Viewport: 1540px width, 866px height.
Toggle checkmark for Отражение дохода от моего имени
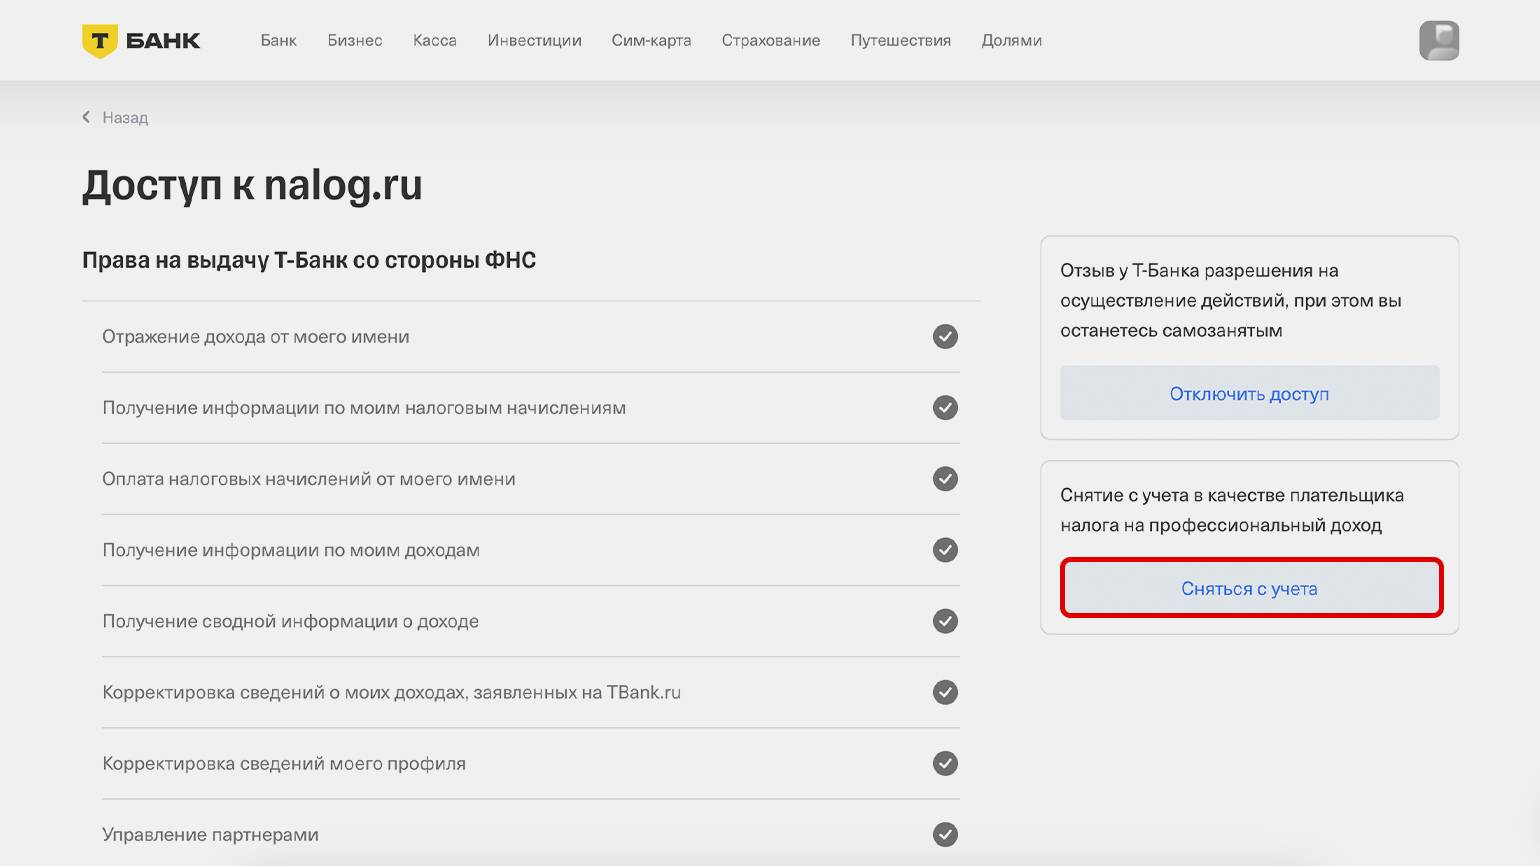[945, 337]
